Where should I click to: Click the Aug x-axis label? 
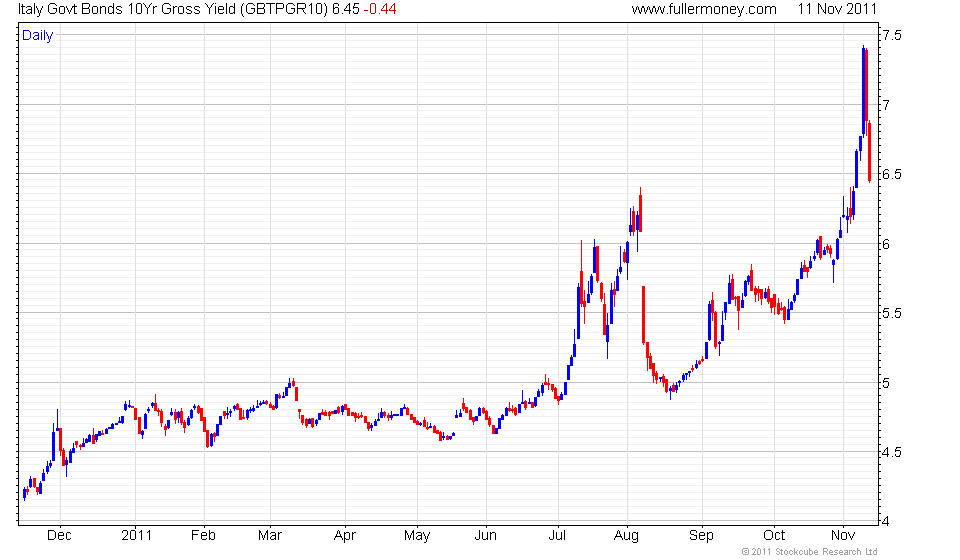626,536
